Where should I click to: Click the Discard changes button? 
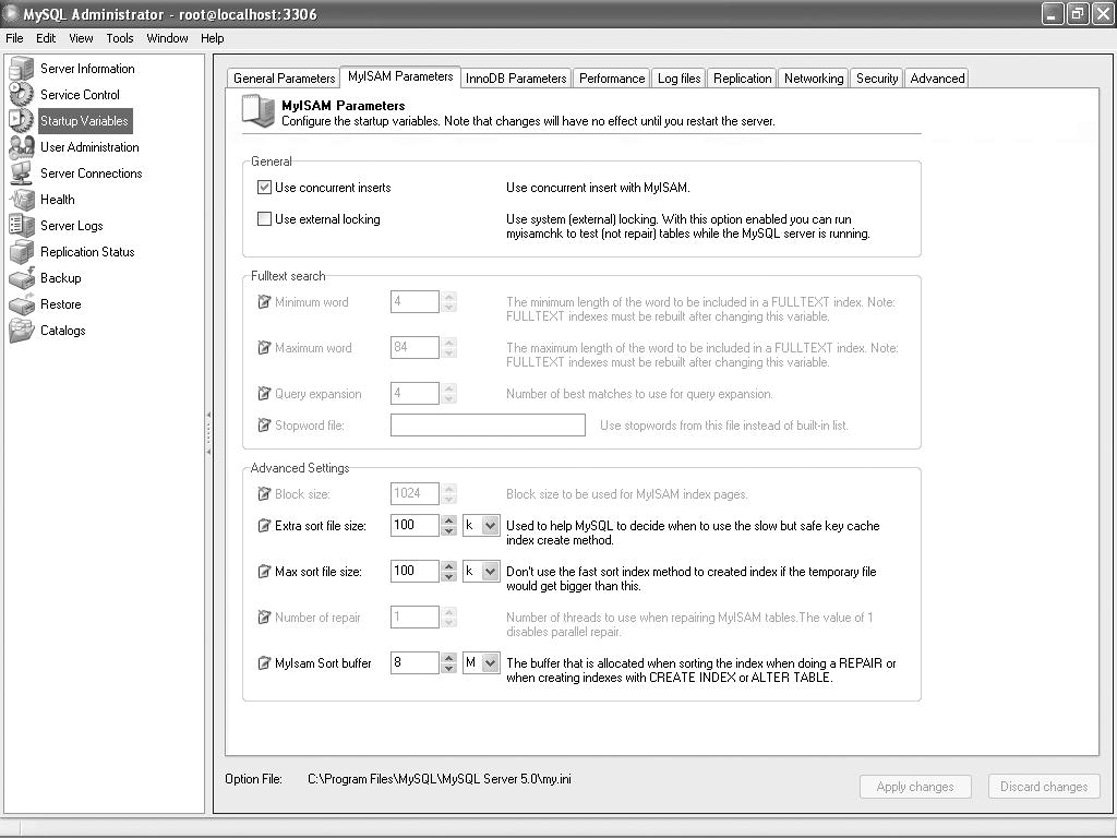[1044, 787]
